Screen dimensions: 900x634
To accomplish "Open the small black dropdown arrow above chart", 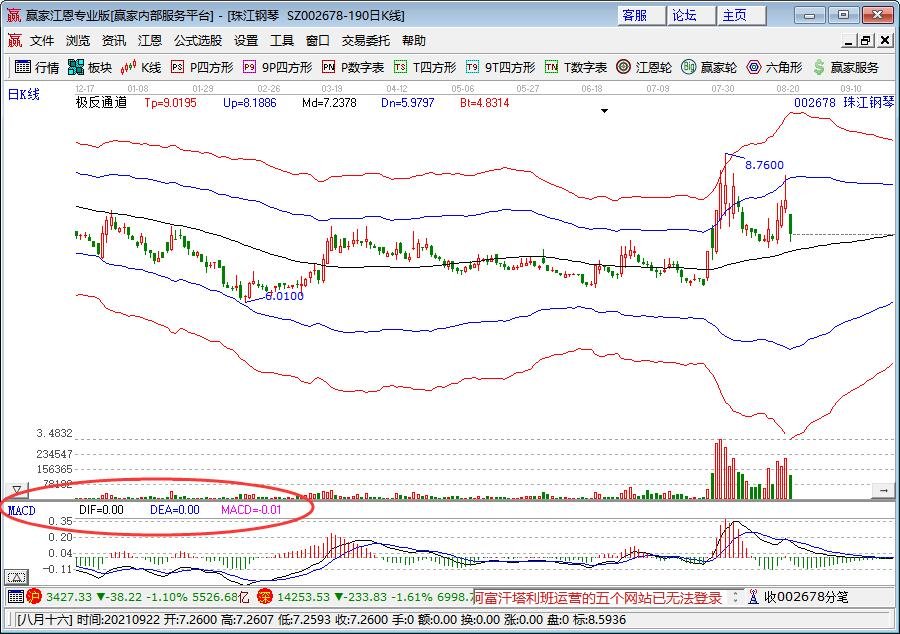I will point(604,111).
